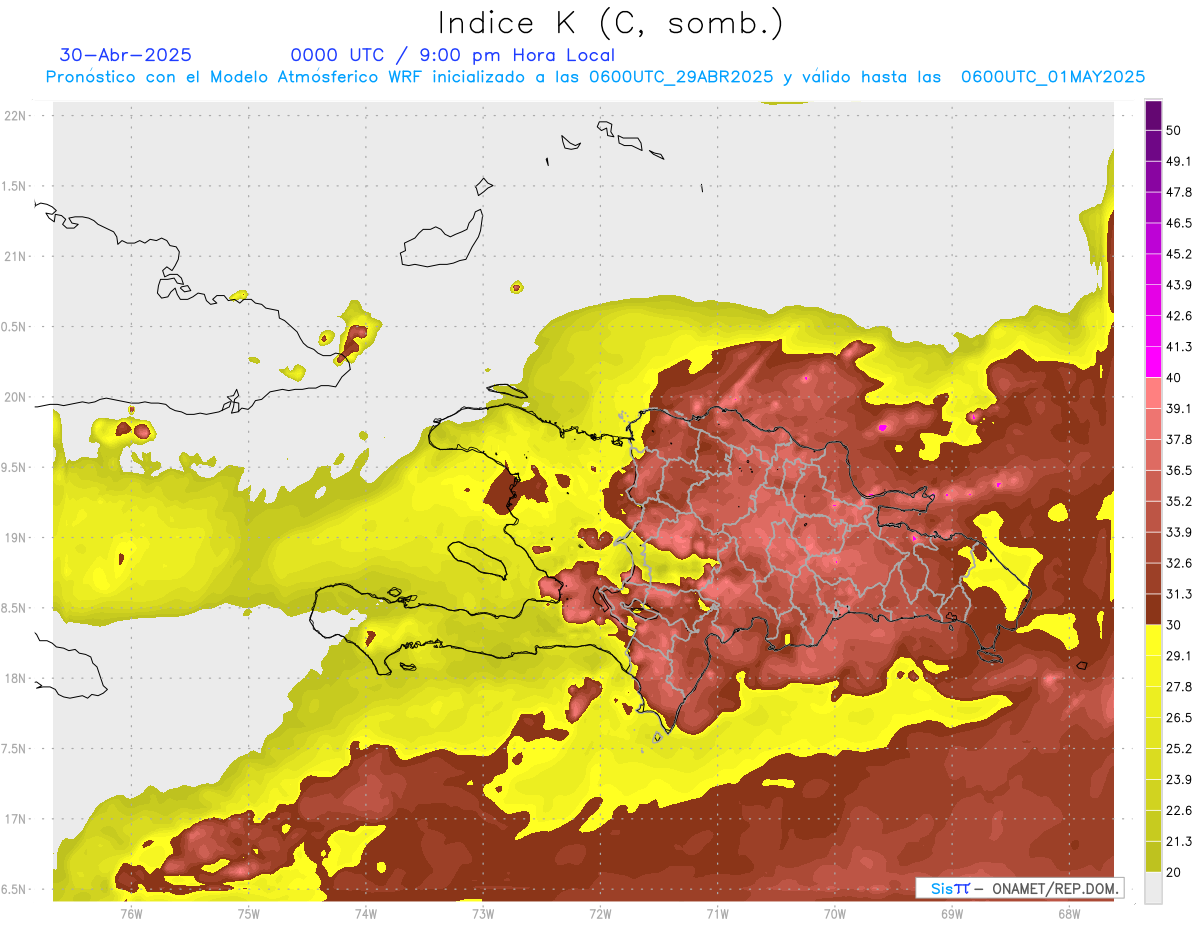Click the gray colorbar segment below 20
Viewport: 1200px width, 927px height.
pyautogui.click(x=1153, y=888)
